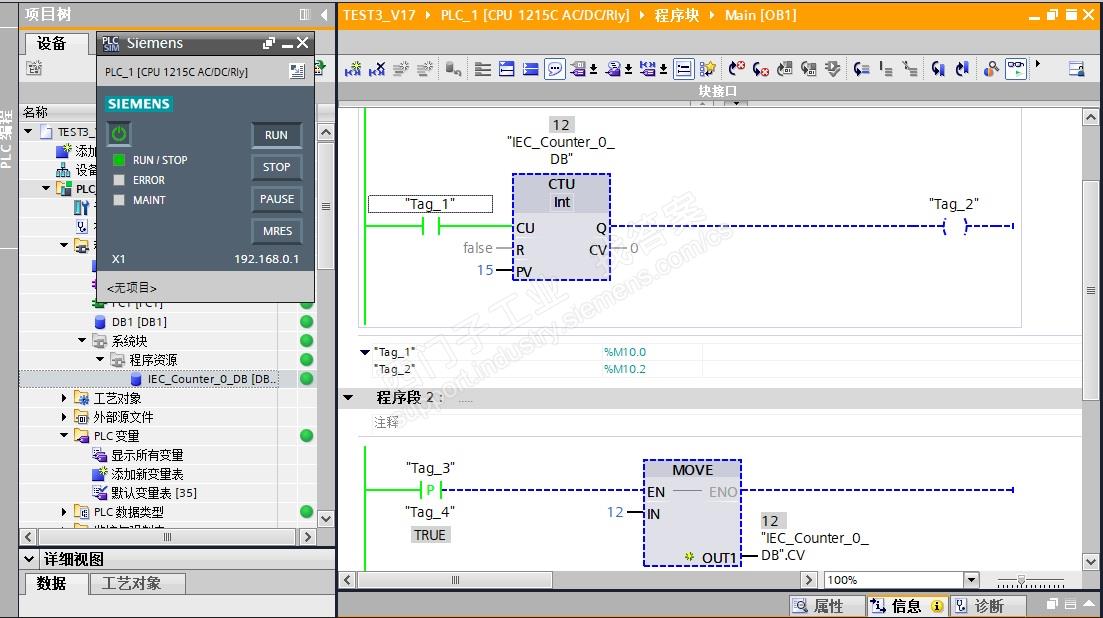Collapse 程序段 2 network
This screenshot has height=618, width=1103.
348,397
